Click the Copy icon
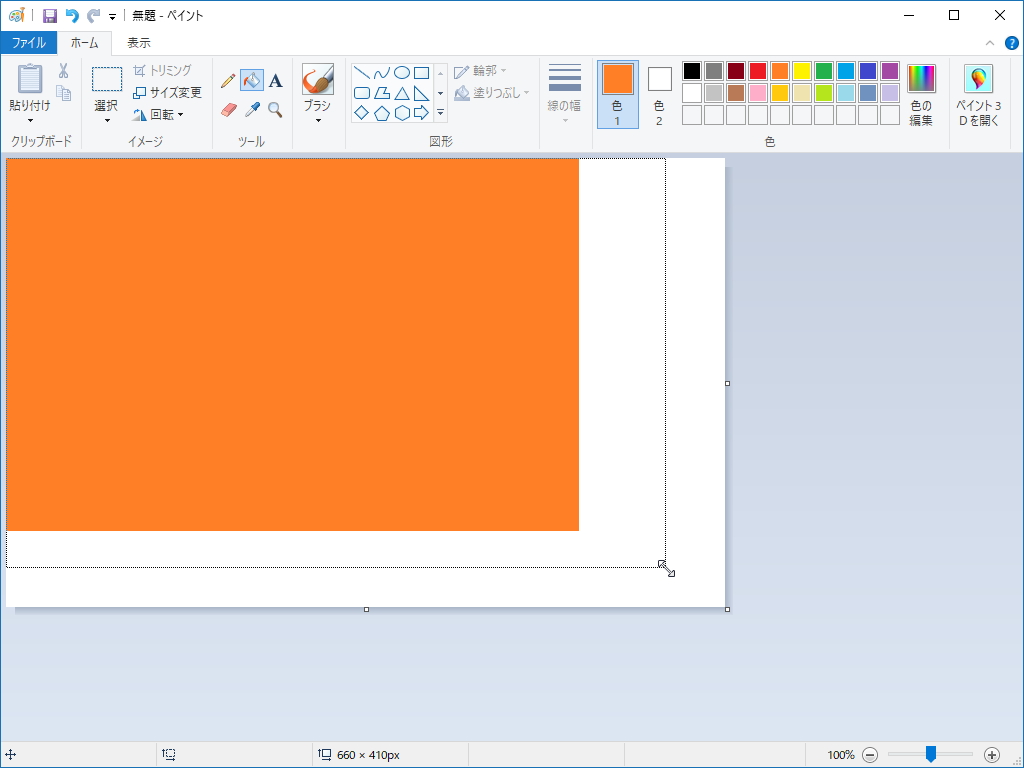The height and width of the screenshot is (768, 1024). 63,93
